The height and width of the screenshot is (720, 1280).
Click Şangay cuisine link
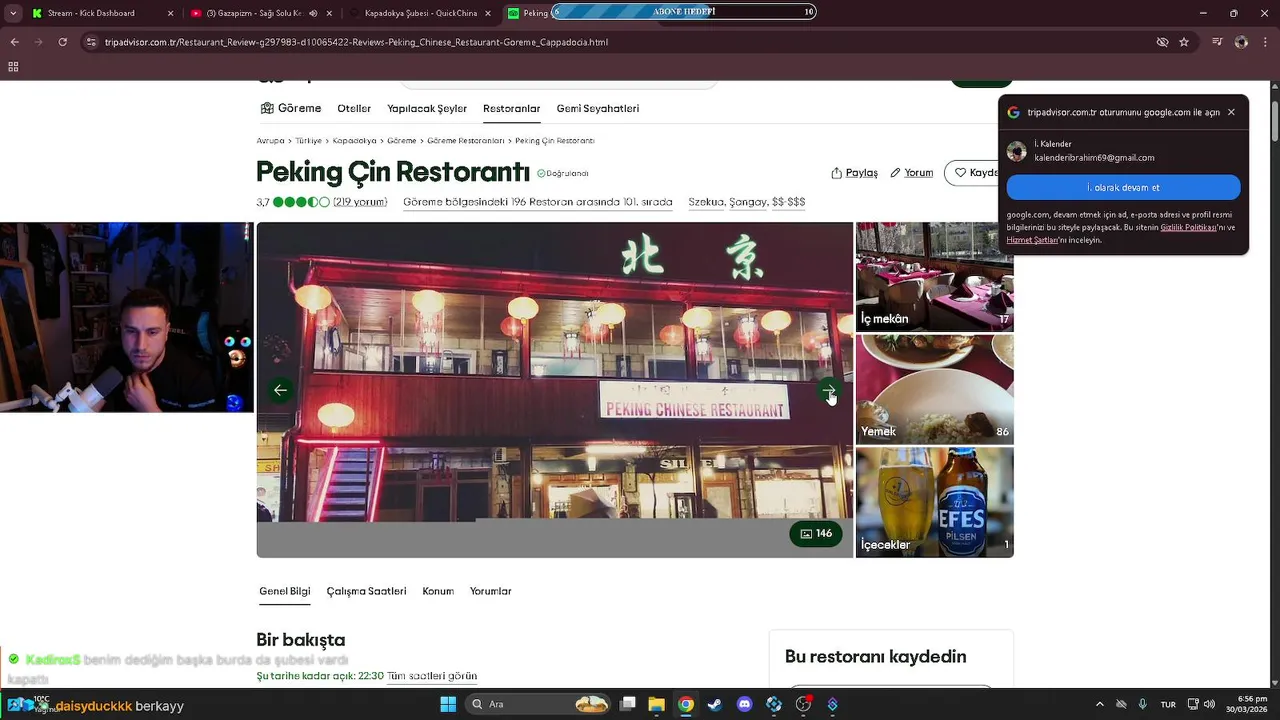click(x=747, y=202)
